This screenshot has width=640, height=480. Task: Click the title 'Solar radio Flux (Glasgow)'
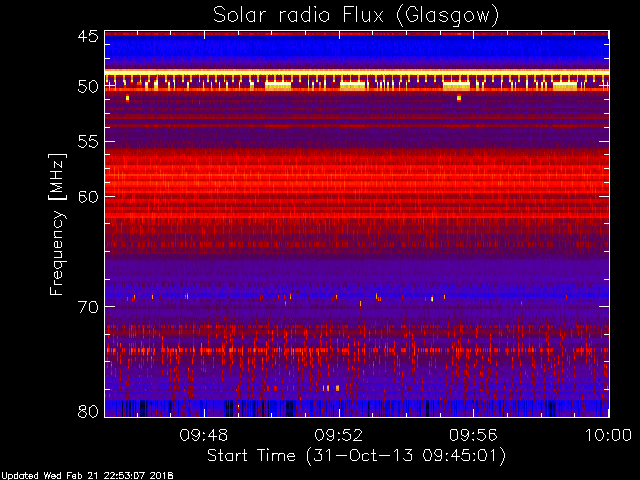click(x=356, y=16)
